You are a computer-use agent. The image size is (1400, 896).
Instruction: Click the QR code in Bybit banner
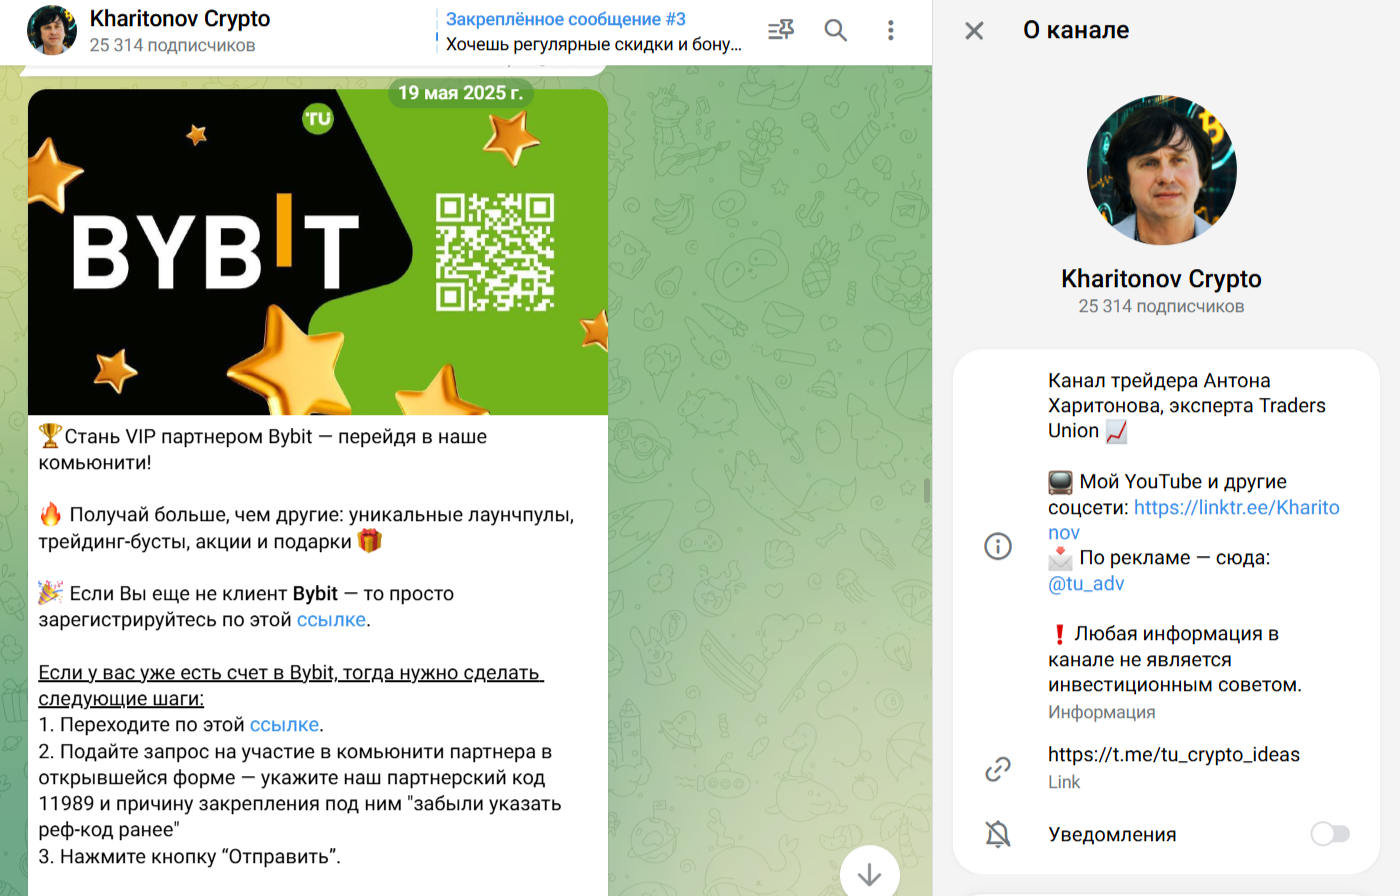click(x=494, y=252)
